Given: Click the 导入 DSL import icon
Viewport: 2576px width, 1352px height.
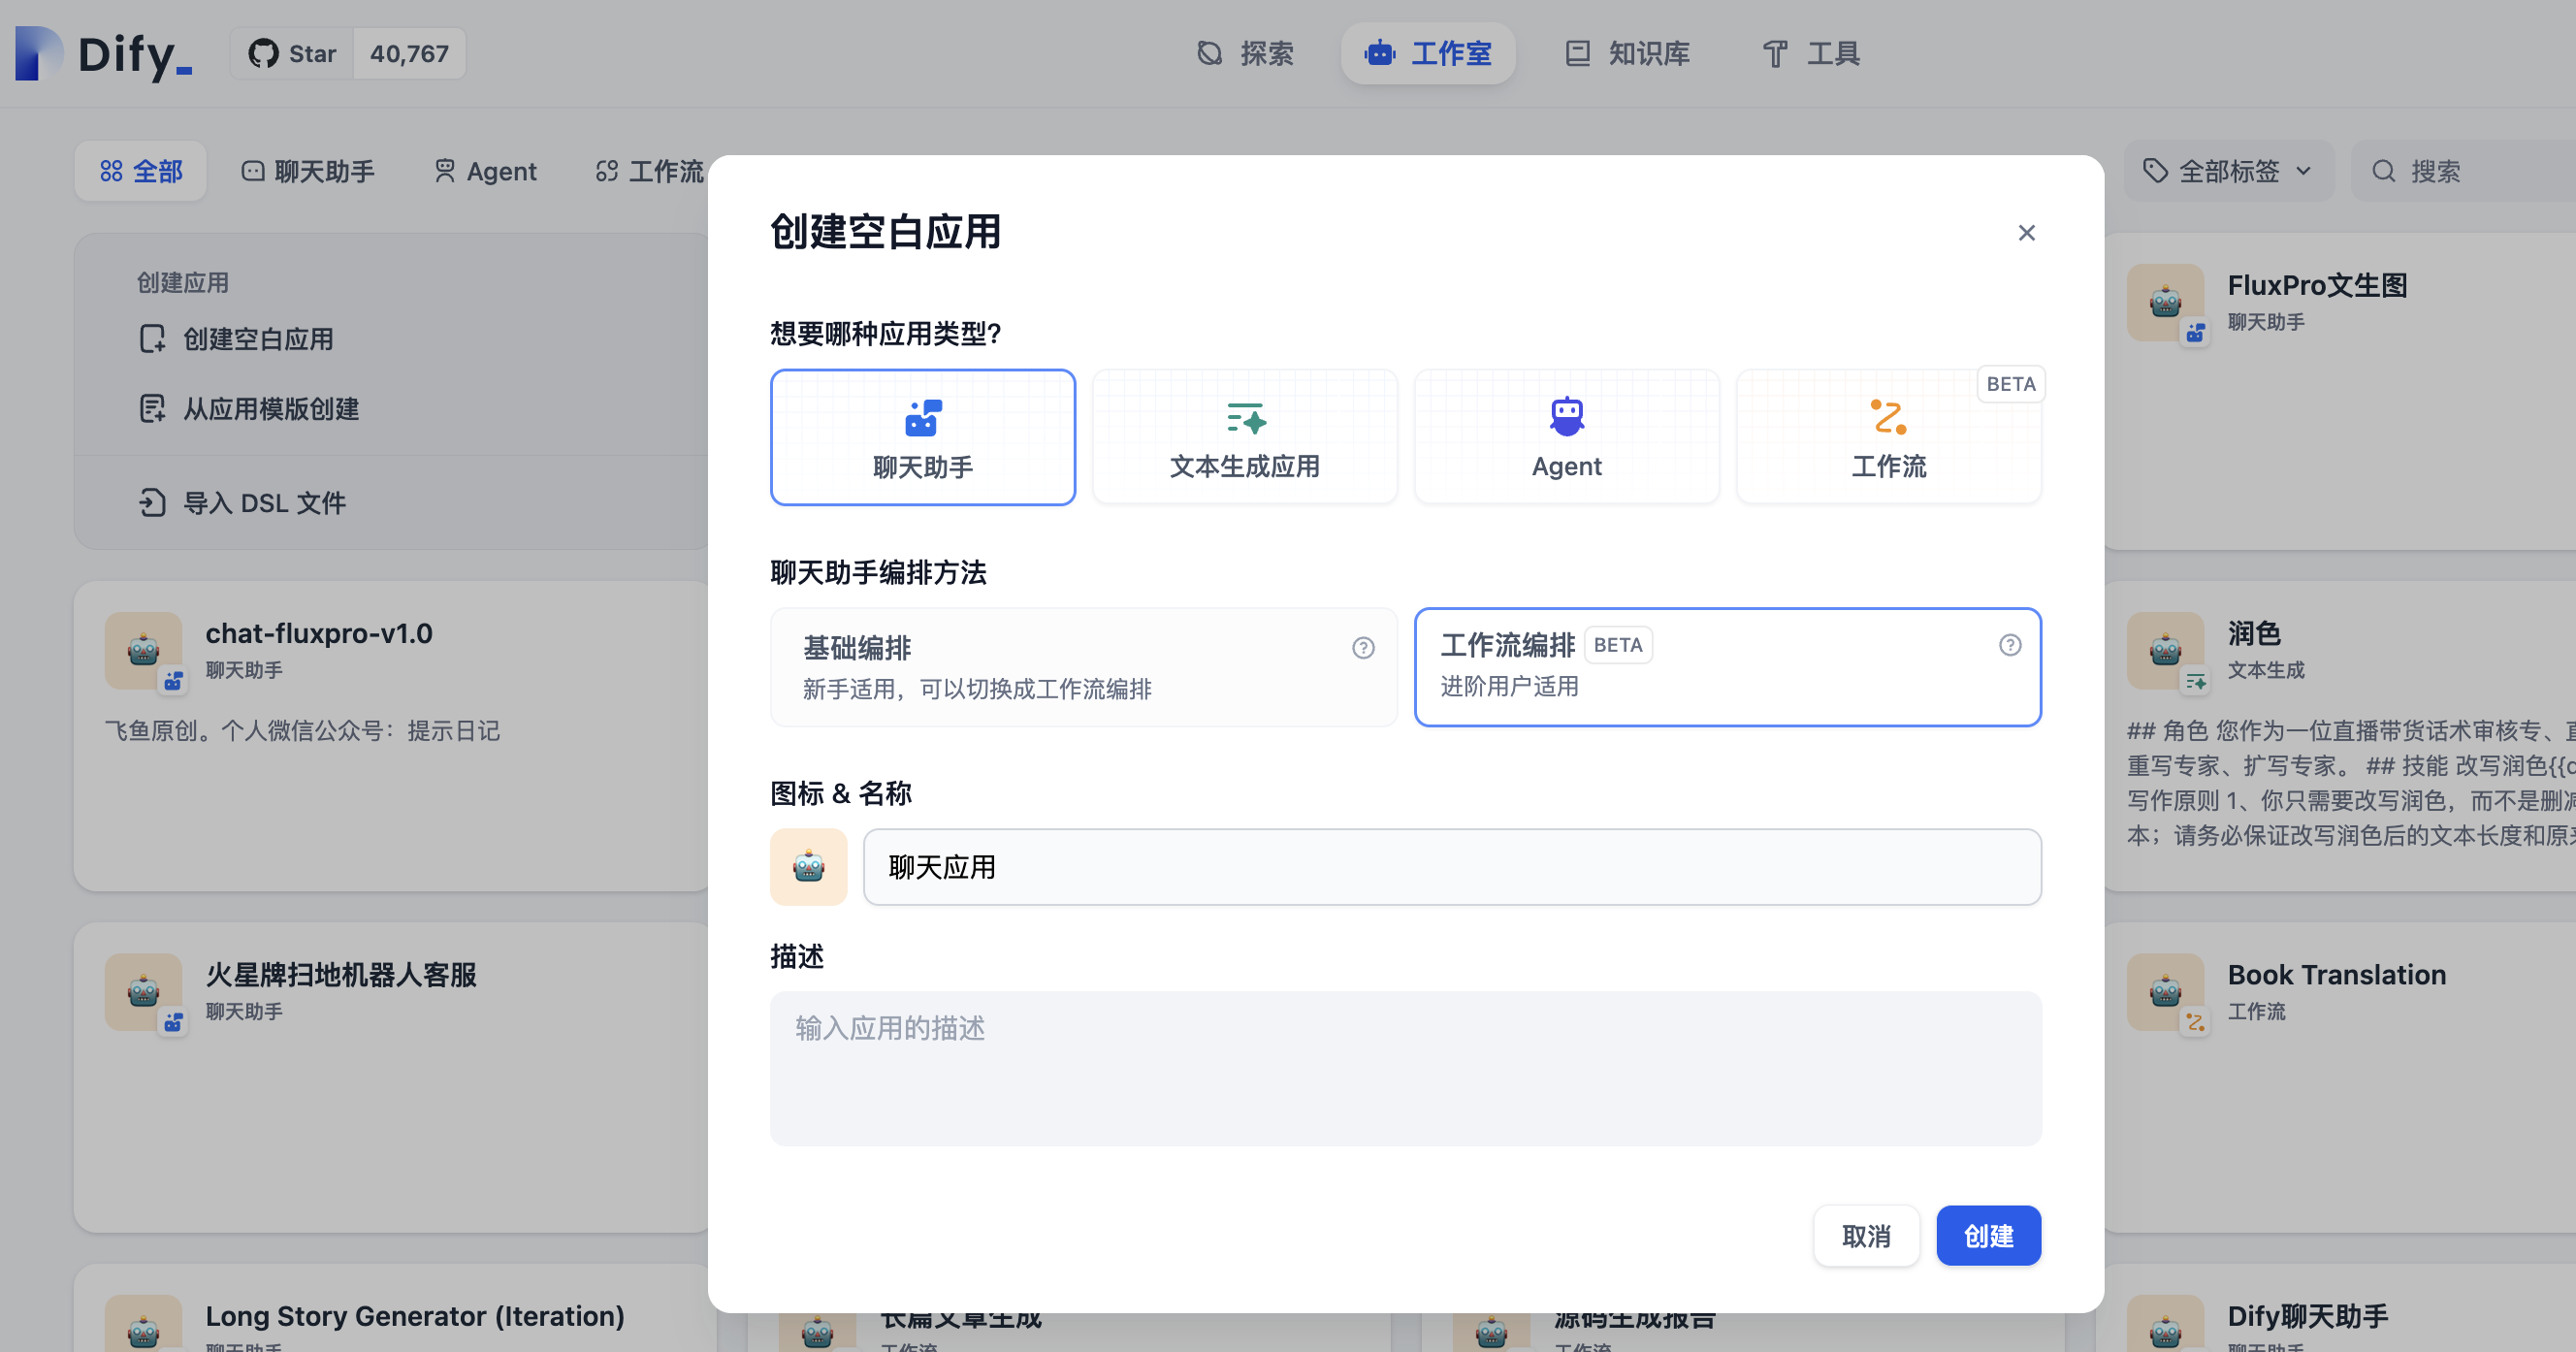Looking at the screenshot, I should pos(152,502).
